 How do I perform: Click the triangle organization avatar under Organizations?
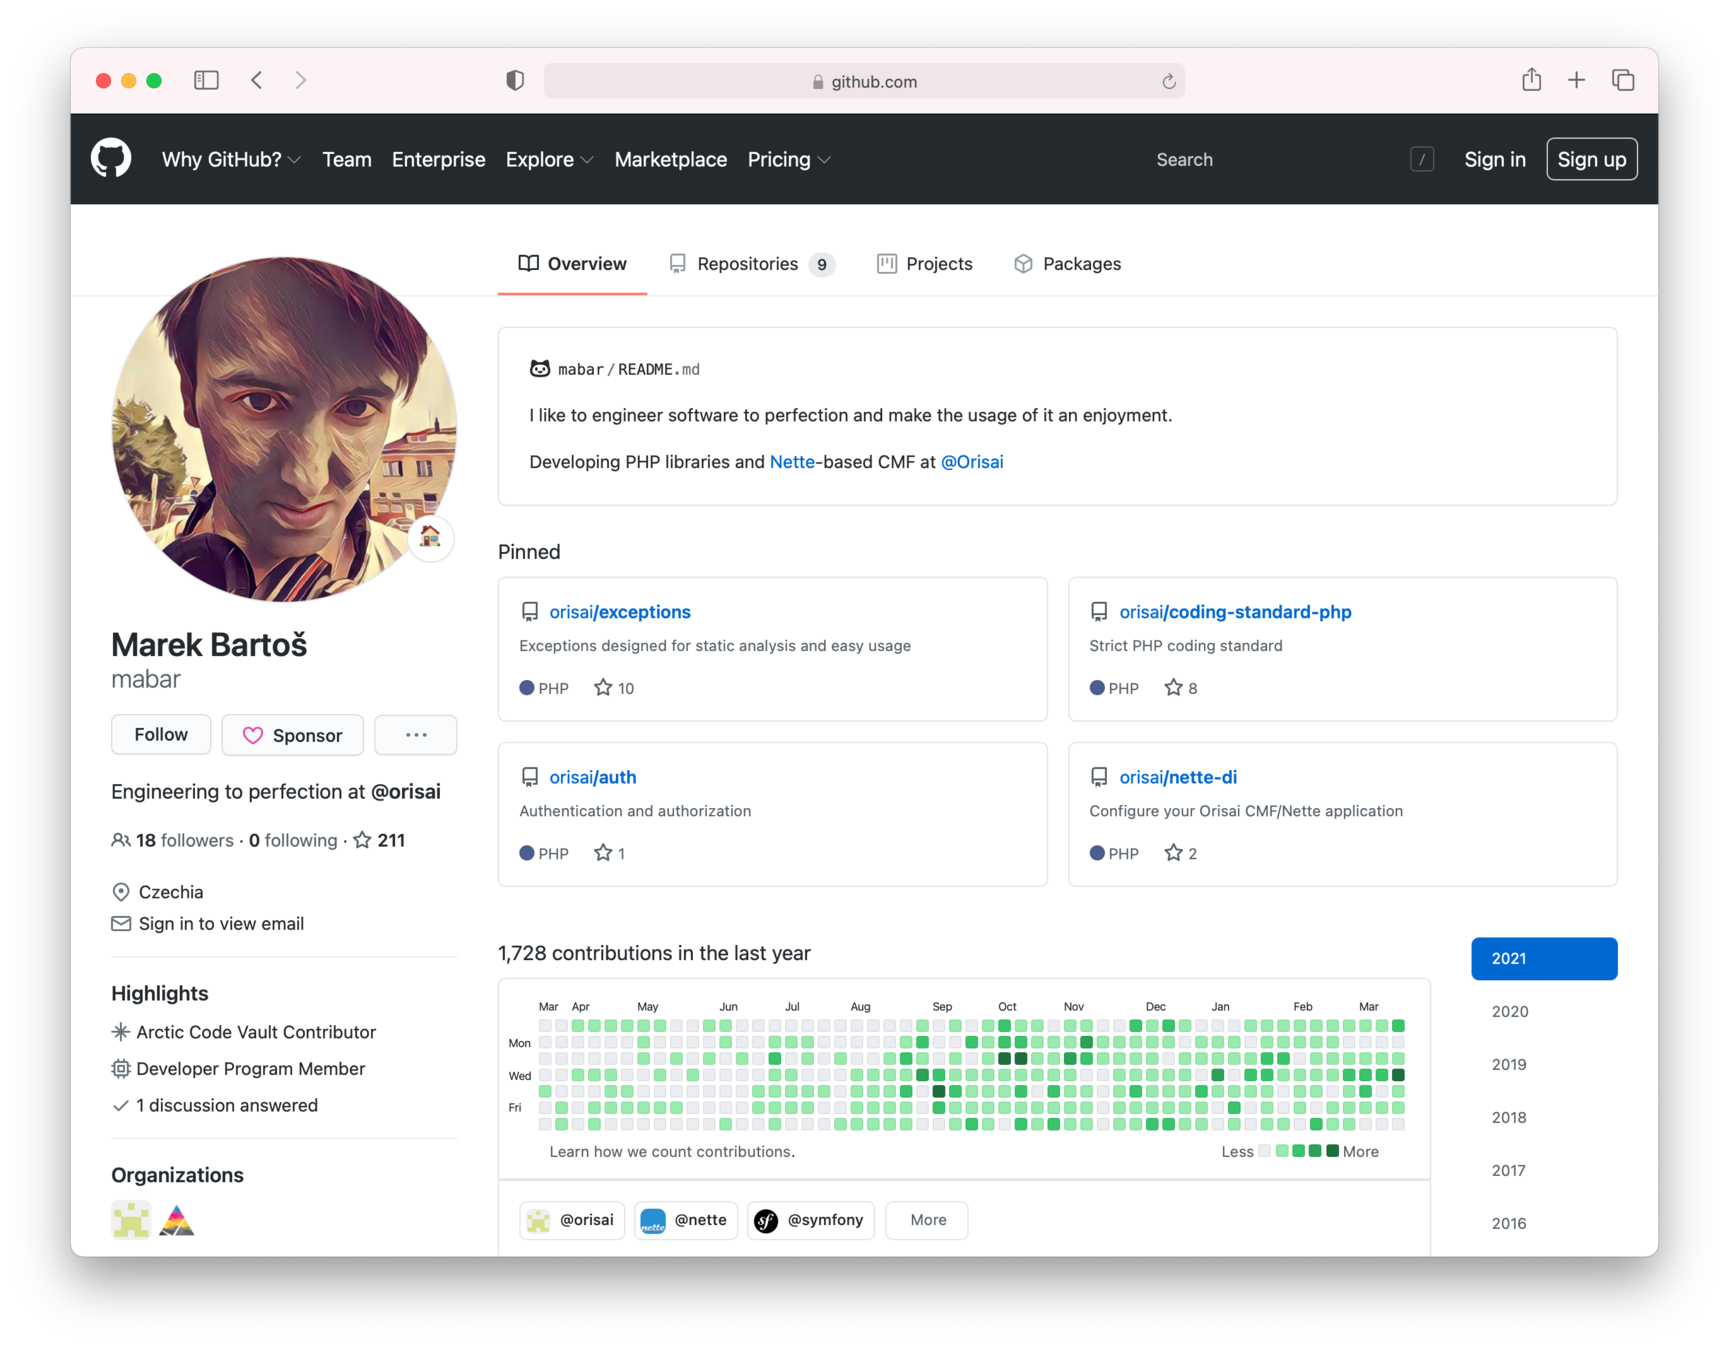point(177,1220)
